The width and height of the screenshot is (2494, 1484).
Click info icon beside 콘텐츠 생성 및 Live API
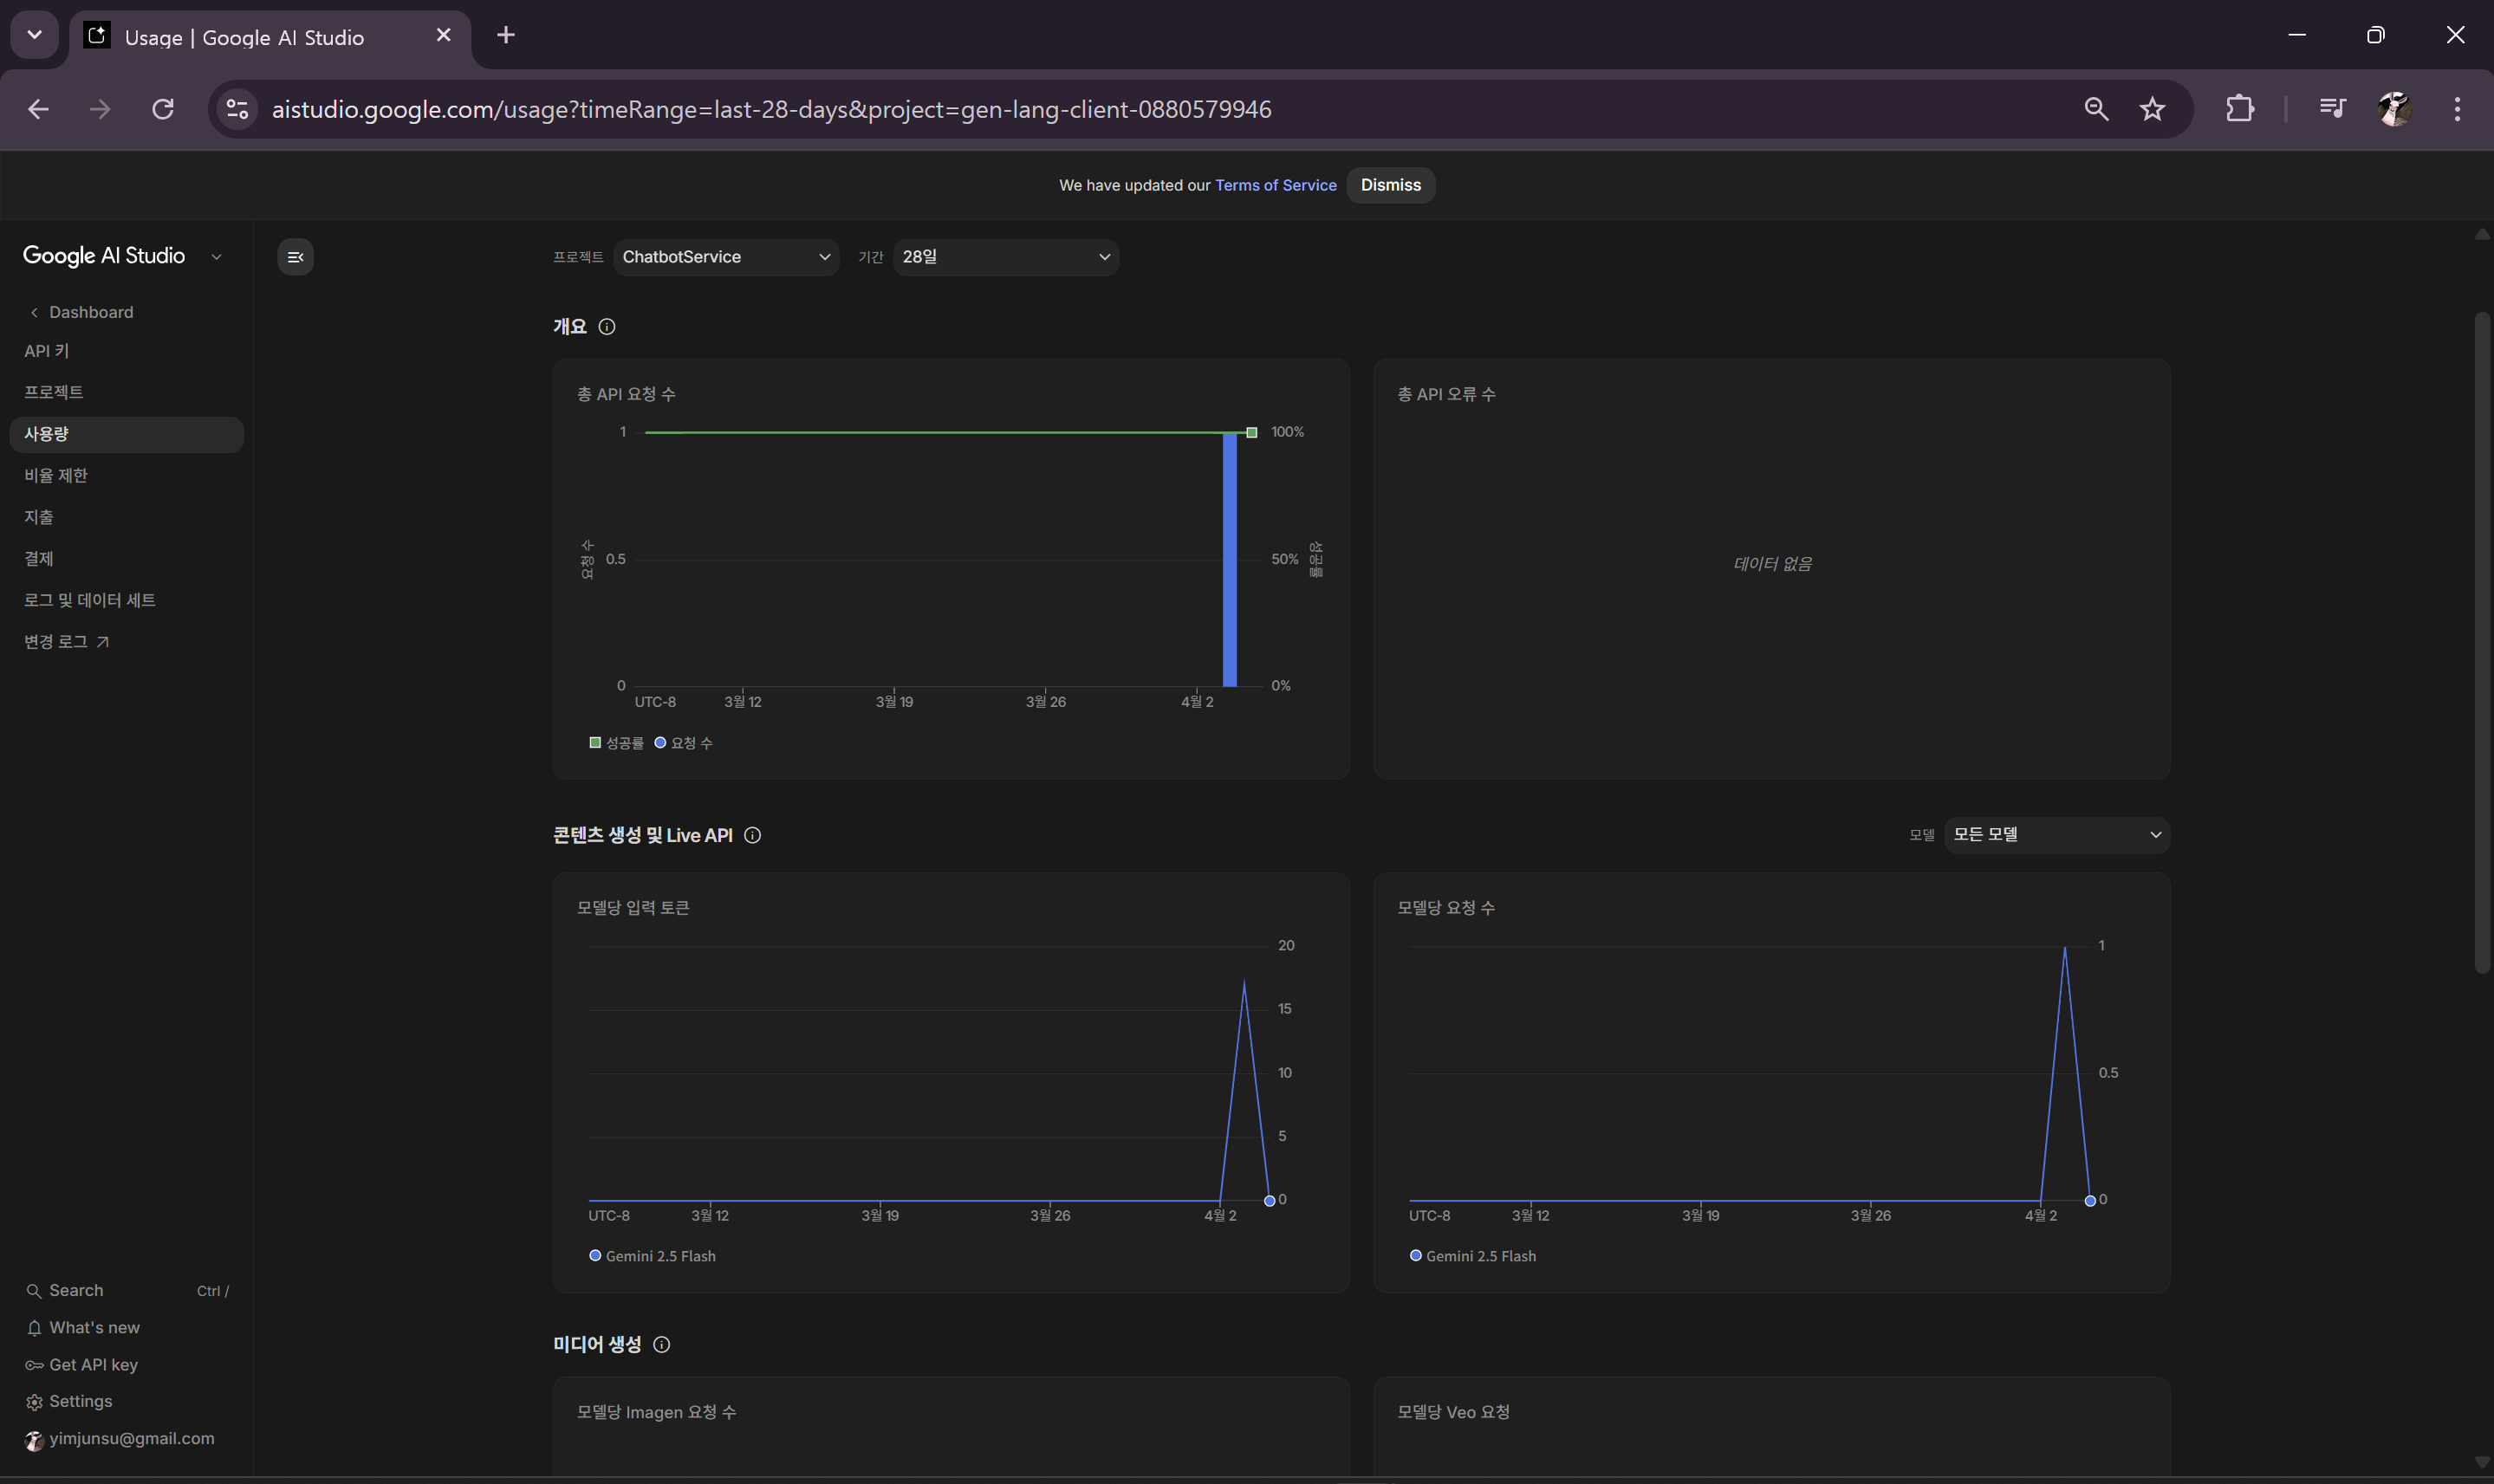[x=753, y=835]
